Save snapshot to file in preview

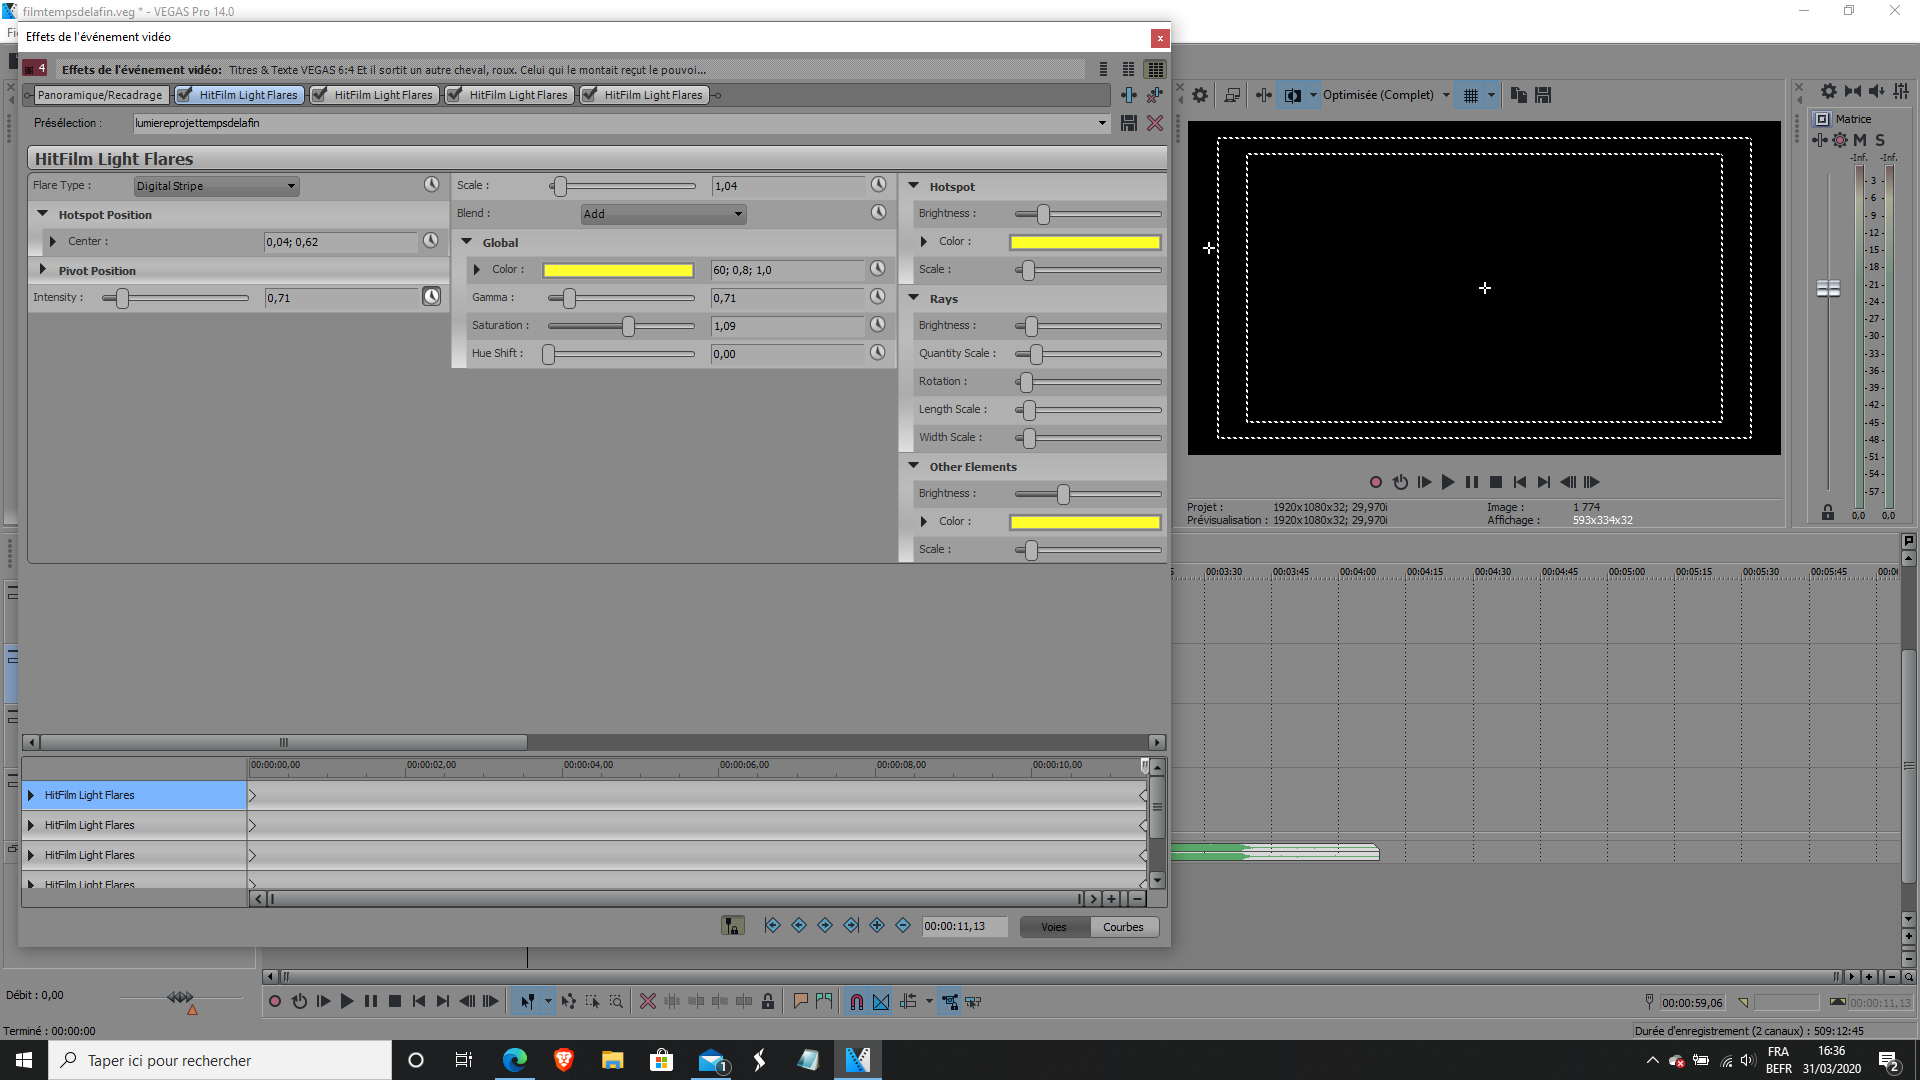[x=1543, y=95]
